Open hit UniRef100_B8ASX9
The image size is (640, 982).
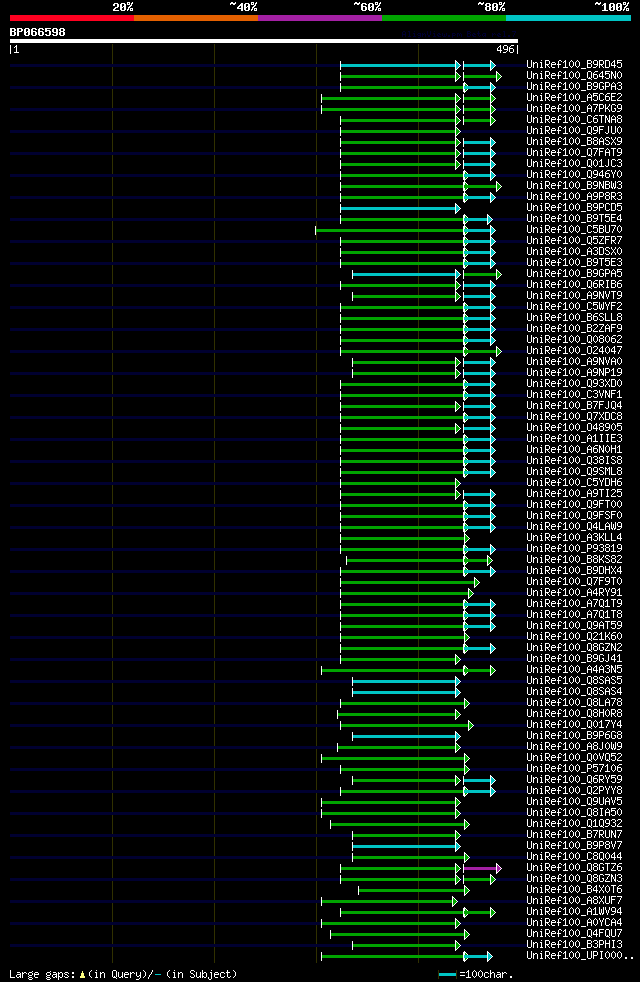pyautogui.click(x=574, y=142)
